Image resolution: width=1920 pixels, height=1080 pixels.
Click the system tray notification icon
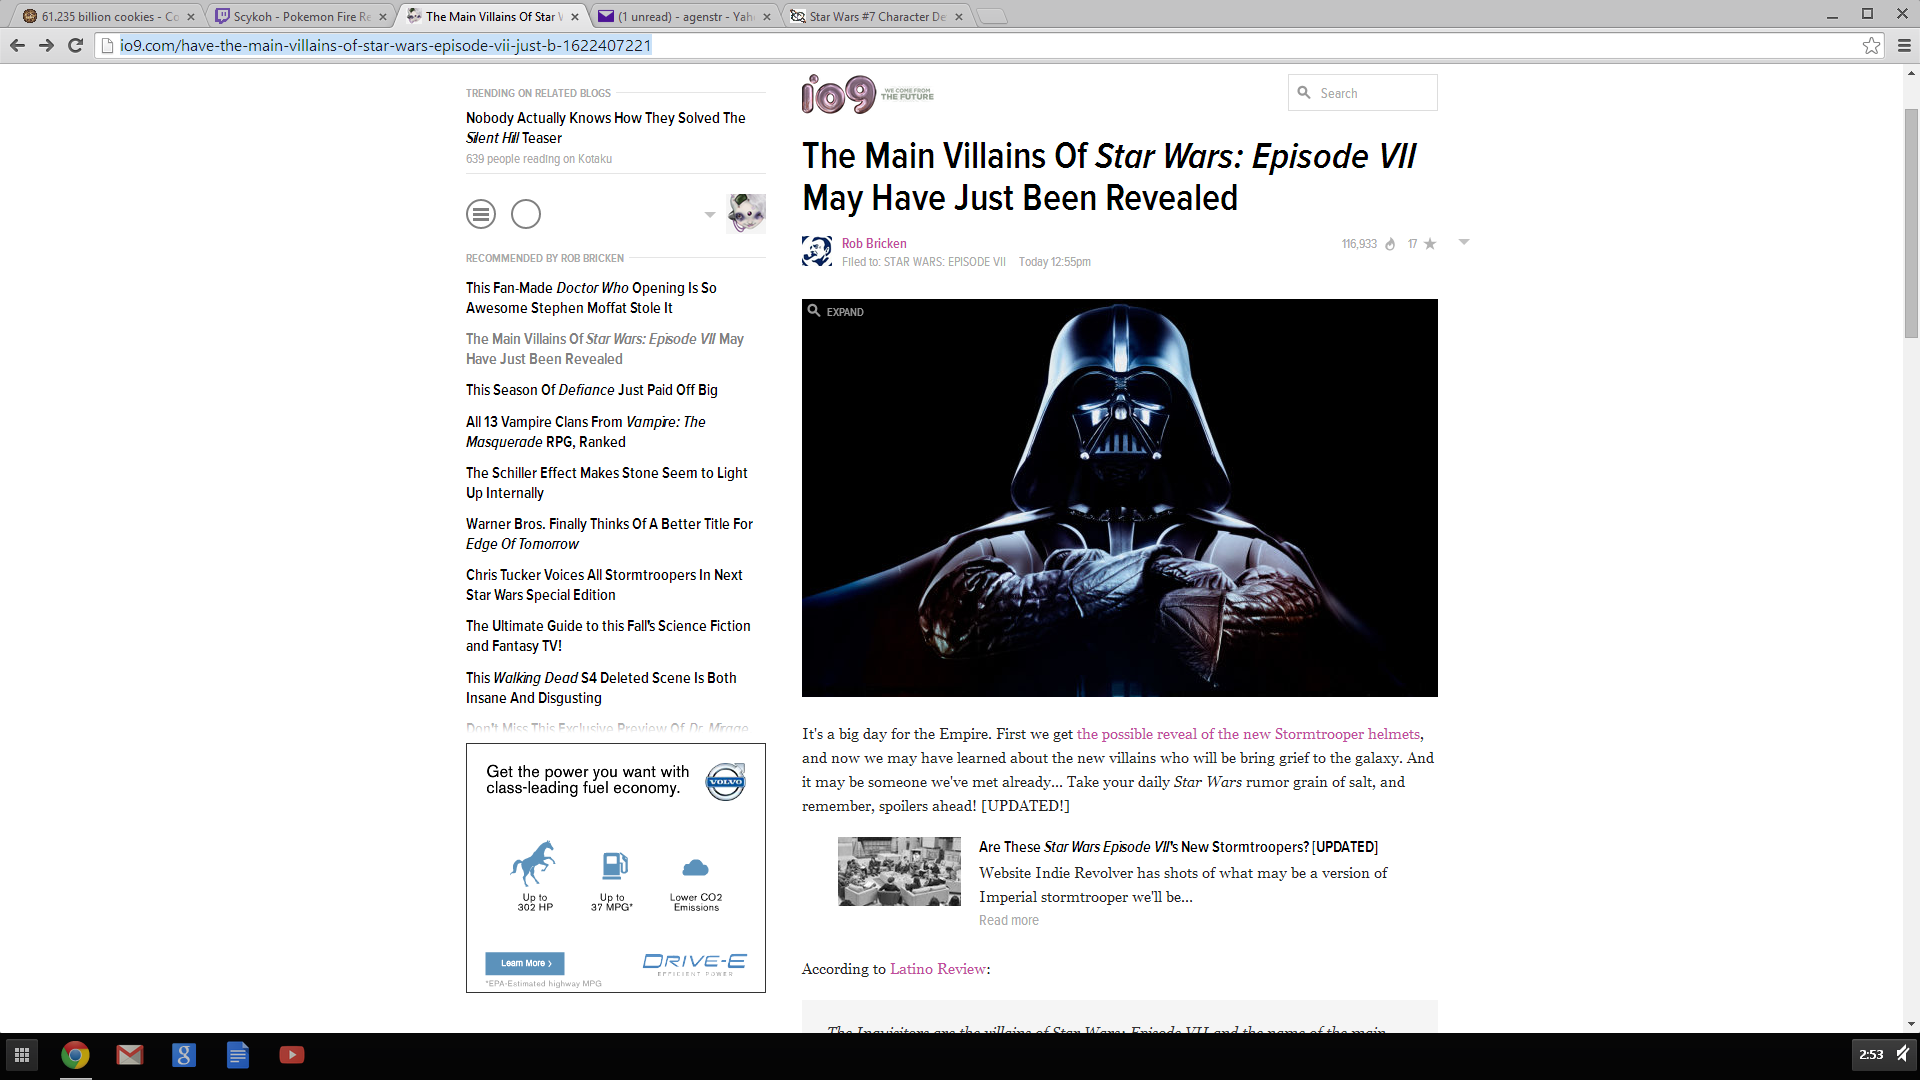coord(1903,1054)
